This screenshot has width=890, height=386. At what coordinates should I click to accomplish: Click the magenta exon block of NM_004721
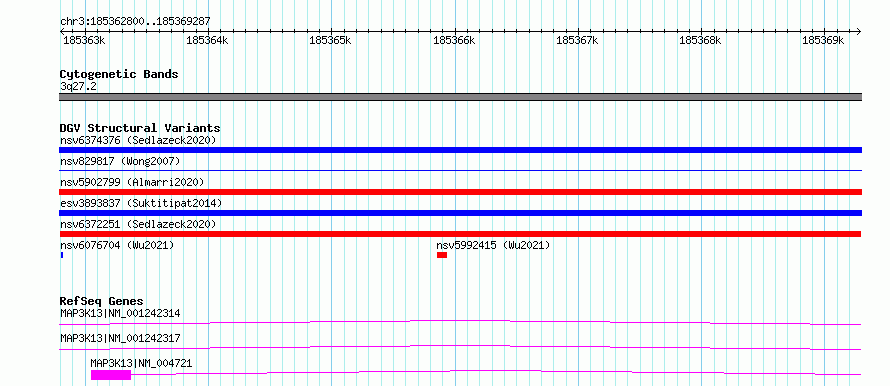click(x=111, y=375)
